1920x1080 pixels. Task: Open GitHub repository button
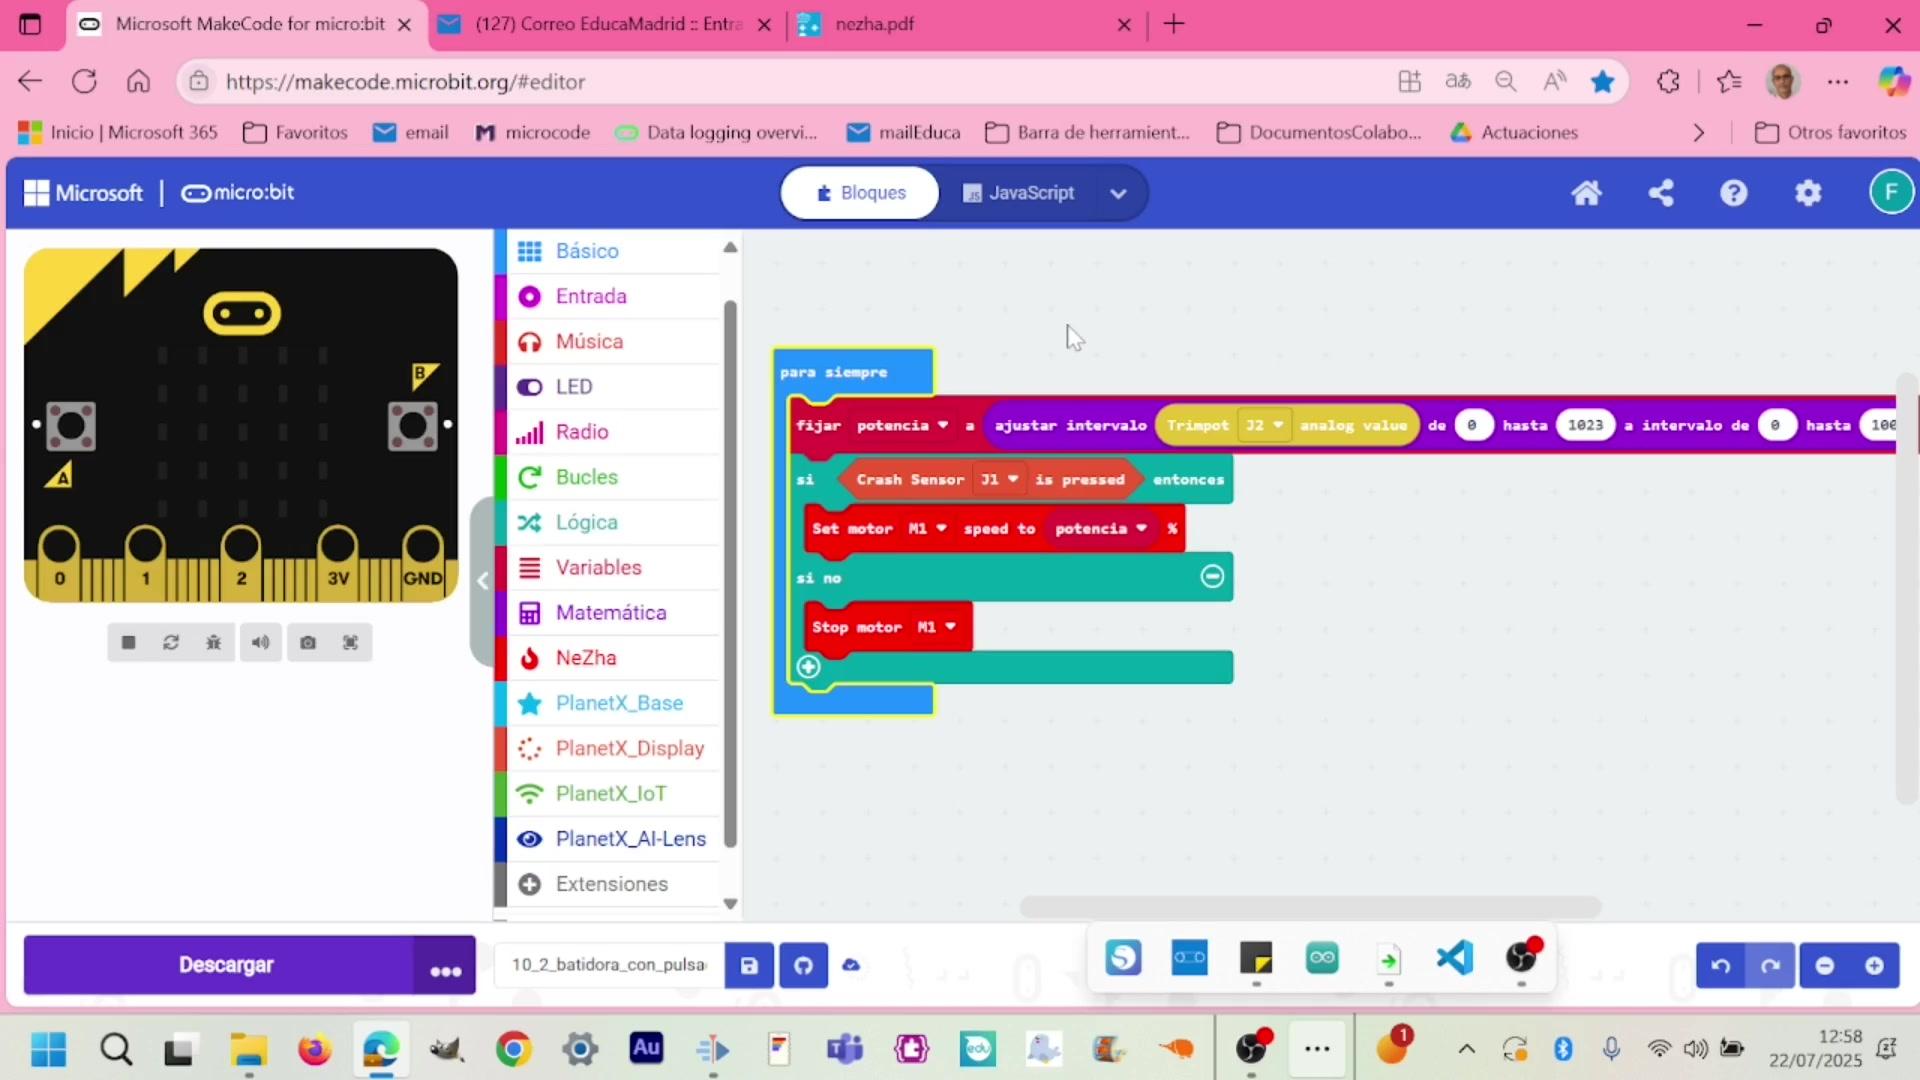coord(803,966)
